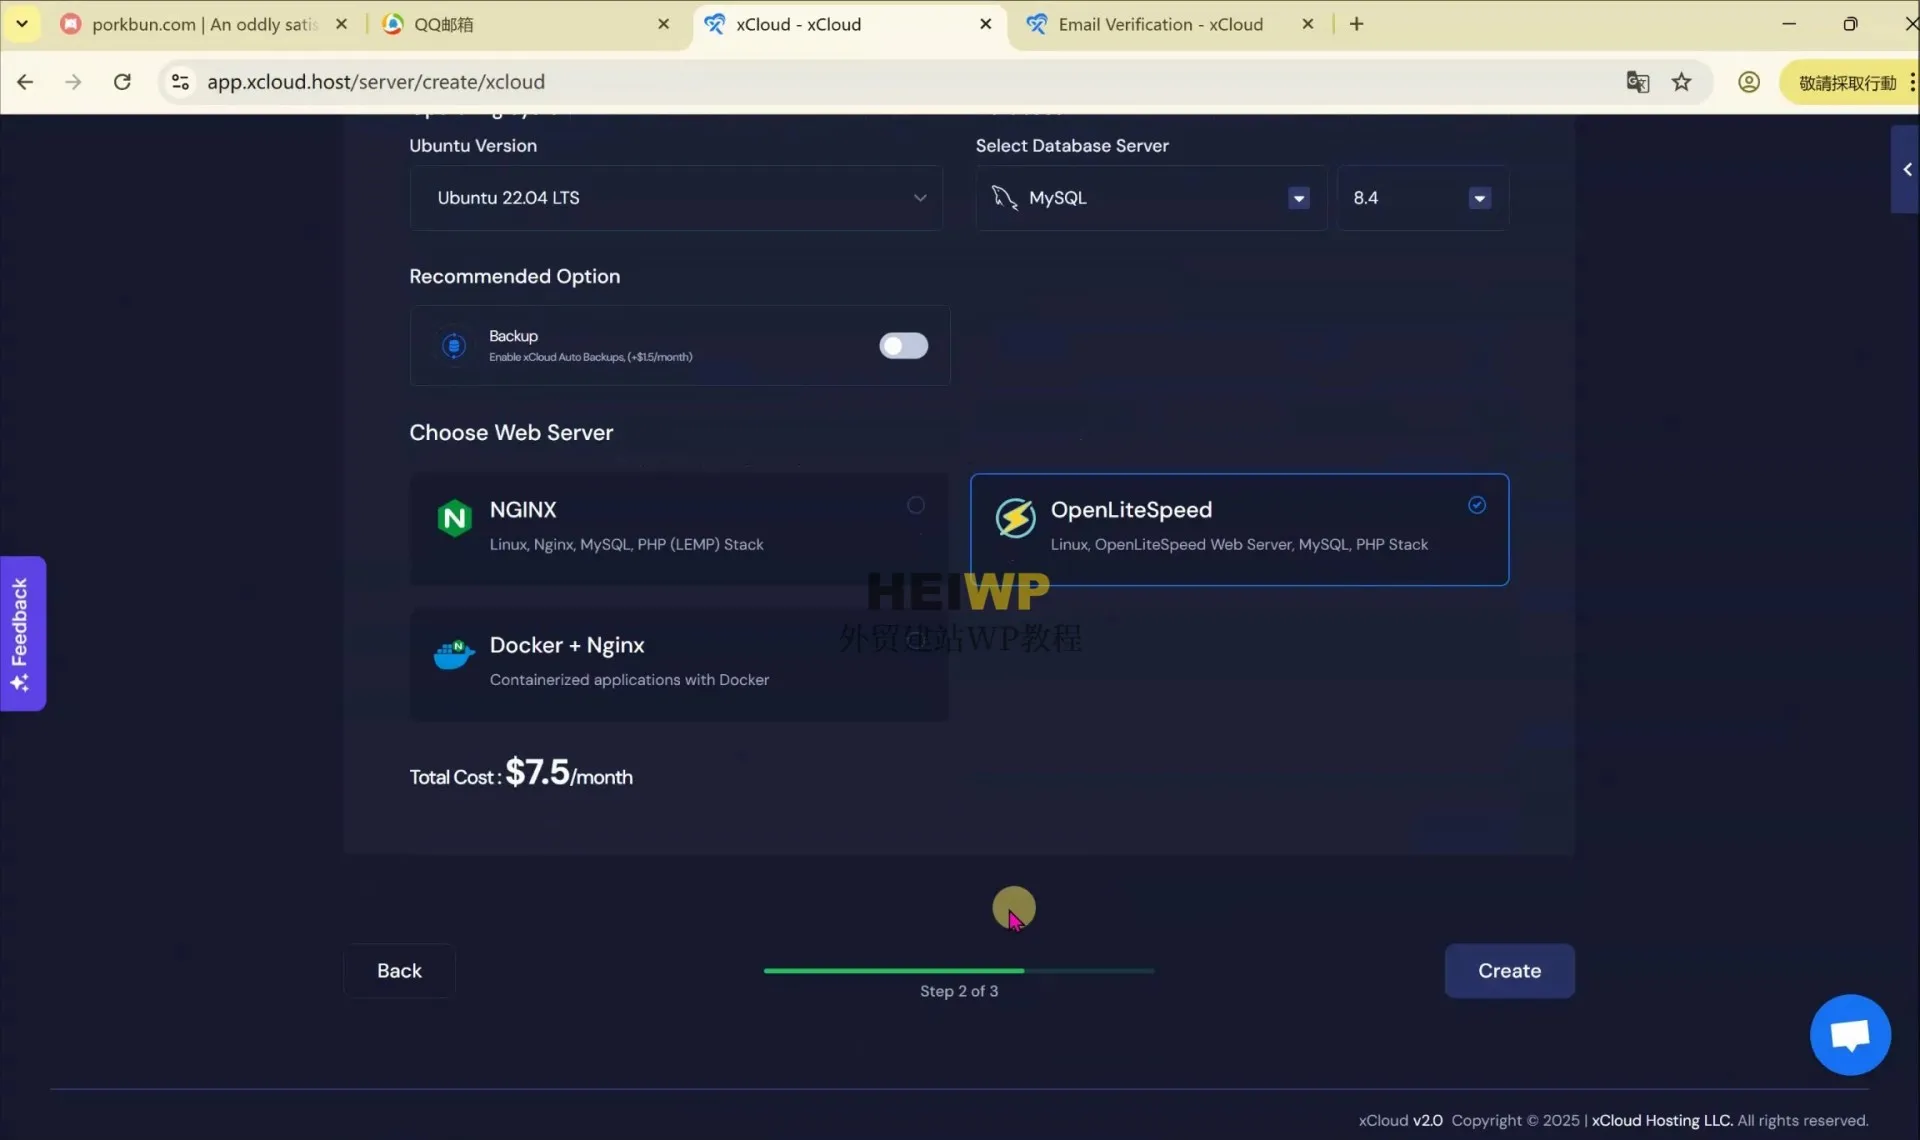The image size is (1920, 1140).
Task: Open Google Translate from the address bar
Action: 1638,81
